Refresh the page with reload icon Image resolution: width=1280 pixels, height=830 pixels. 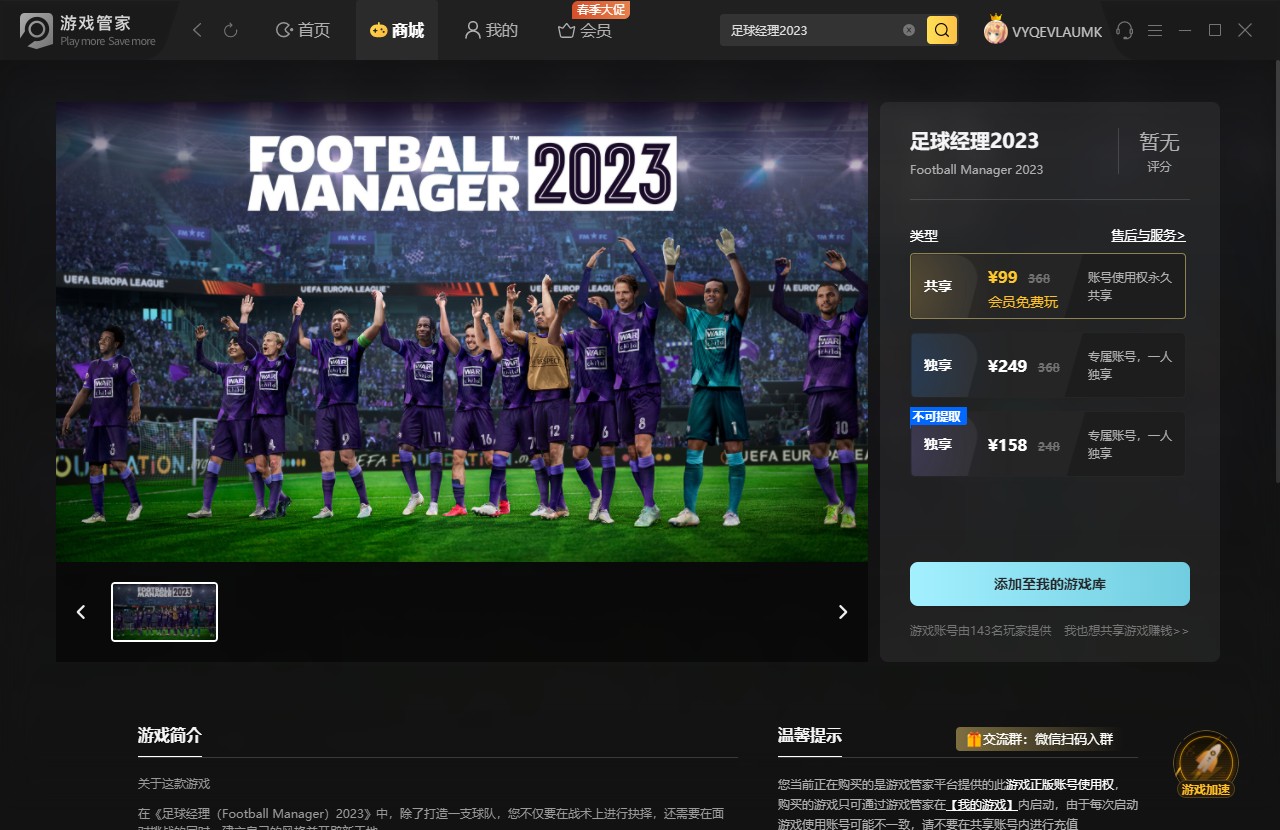point(230,31)
